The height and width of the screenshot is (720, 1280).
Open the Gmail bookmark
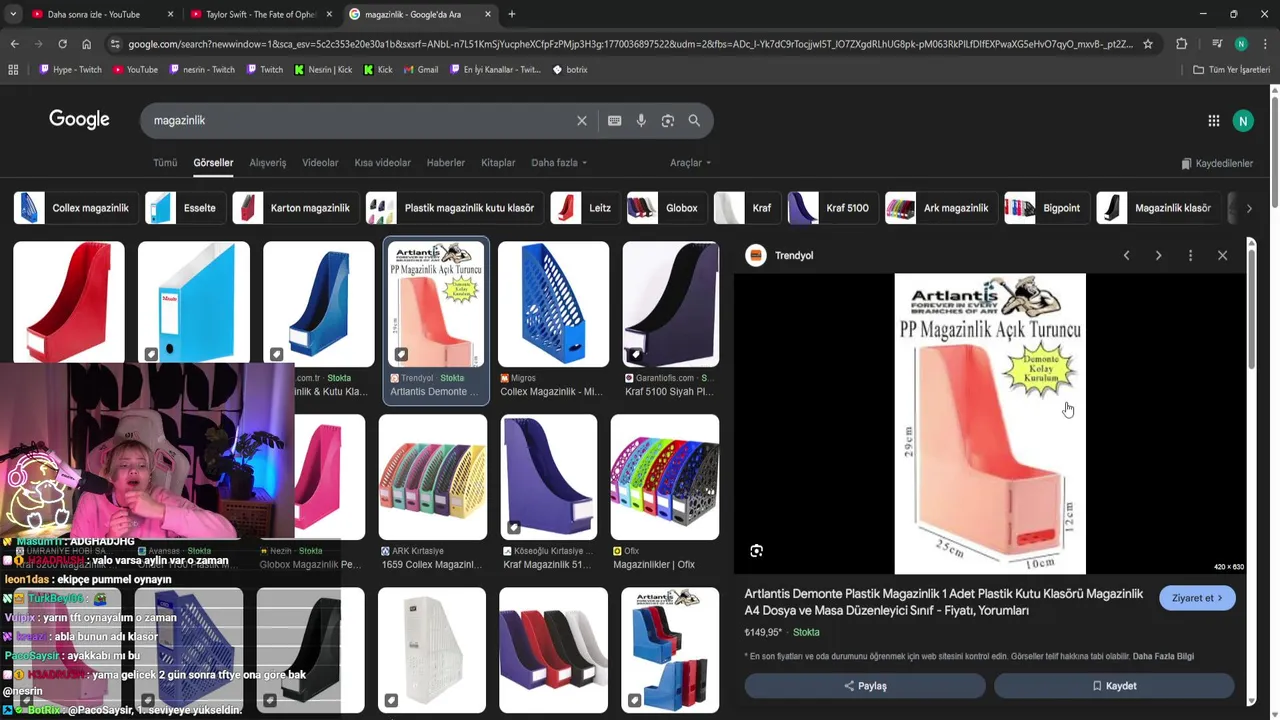tap(421, 70)
